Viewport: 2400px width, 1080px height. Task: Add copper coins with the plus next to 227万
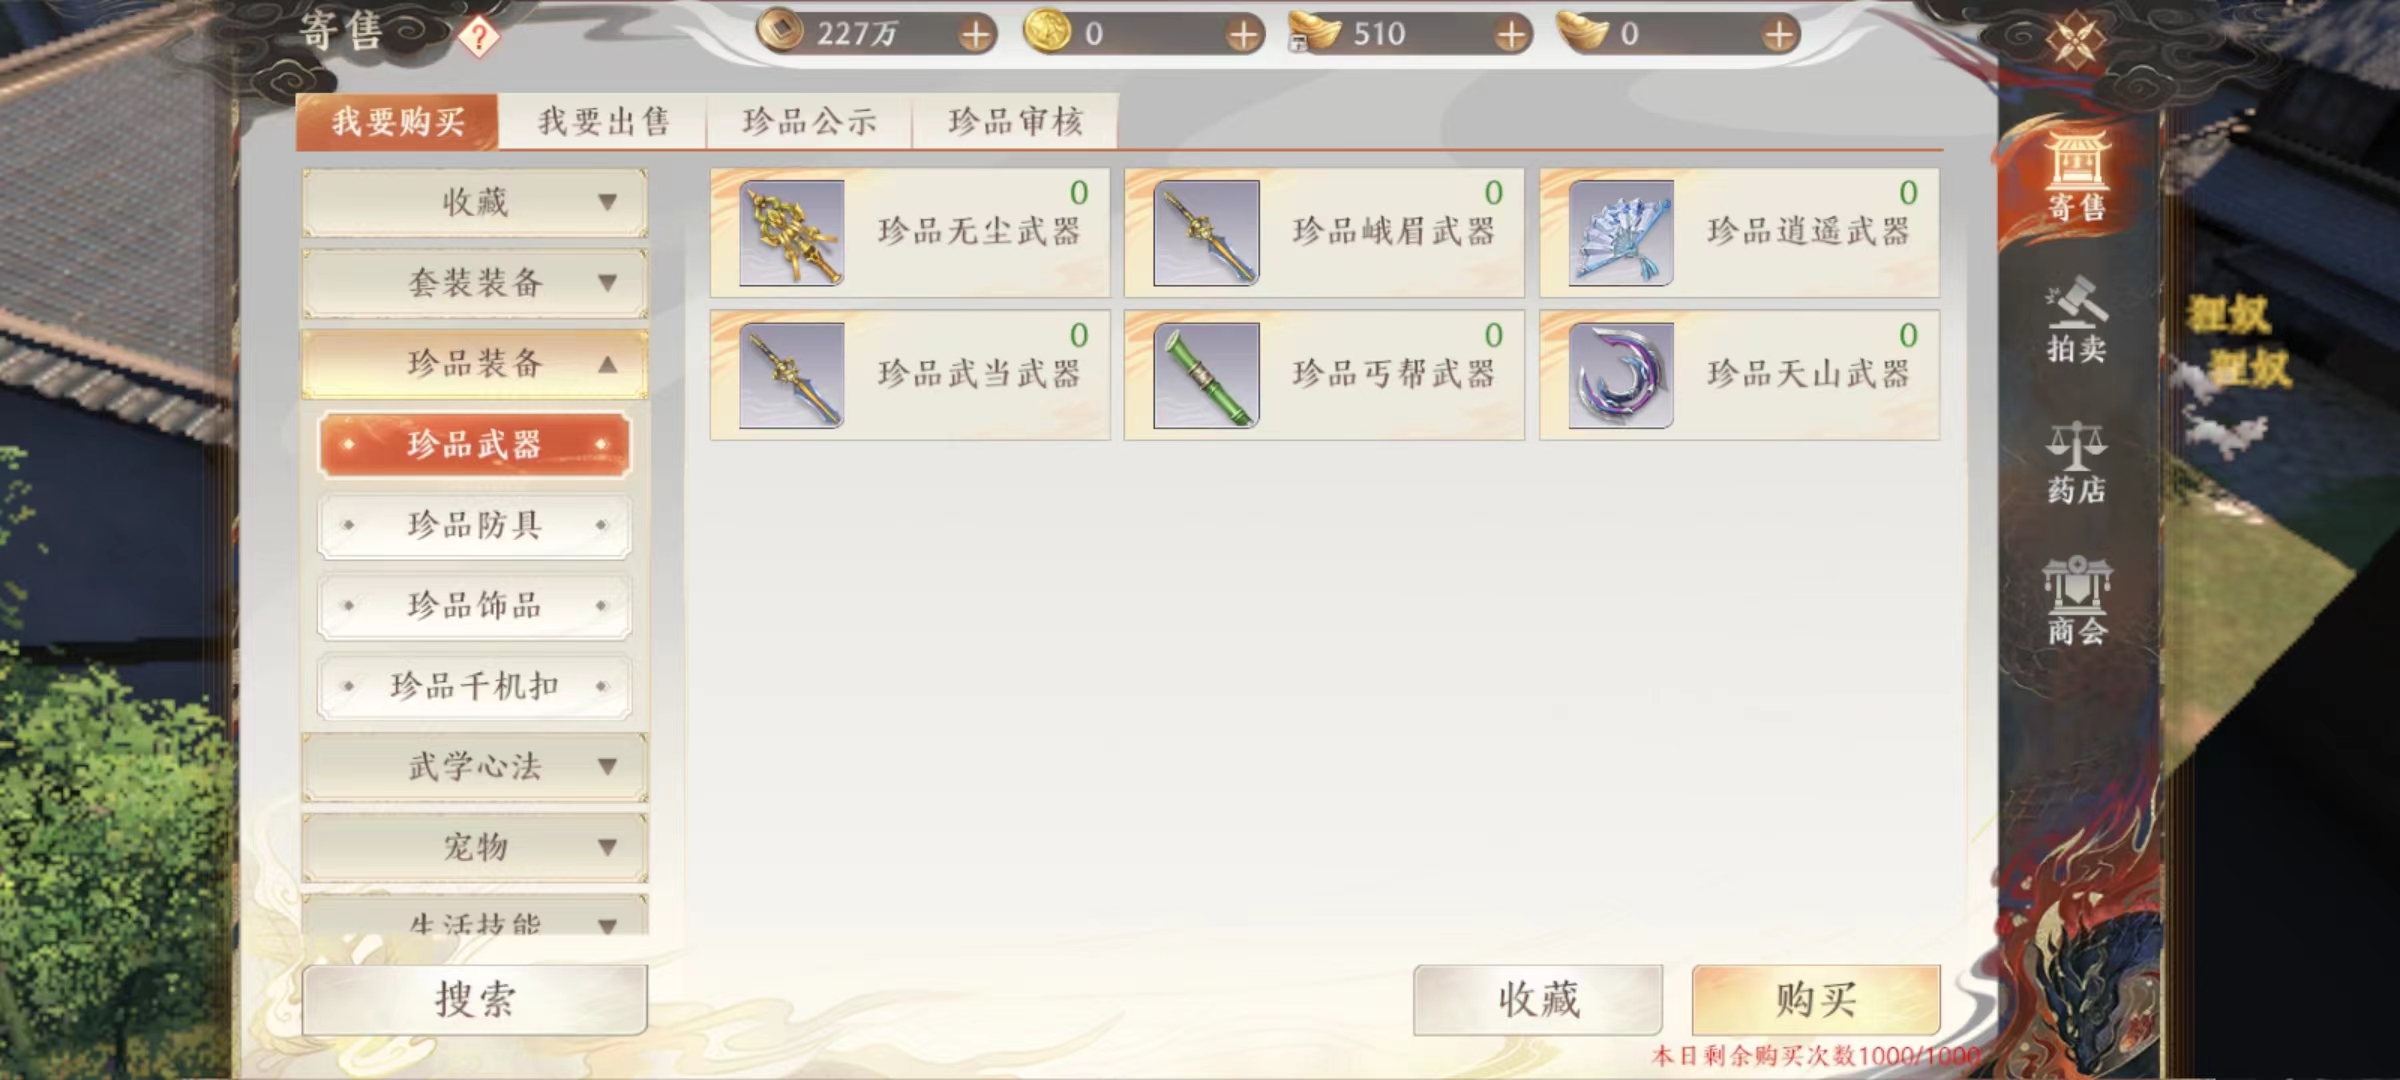tap(975, 35)
